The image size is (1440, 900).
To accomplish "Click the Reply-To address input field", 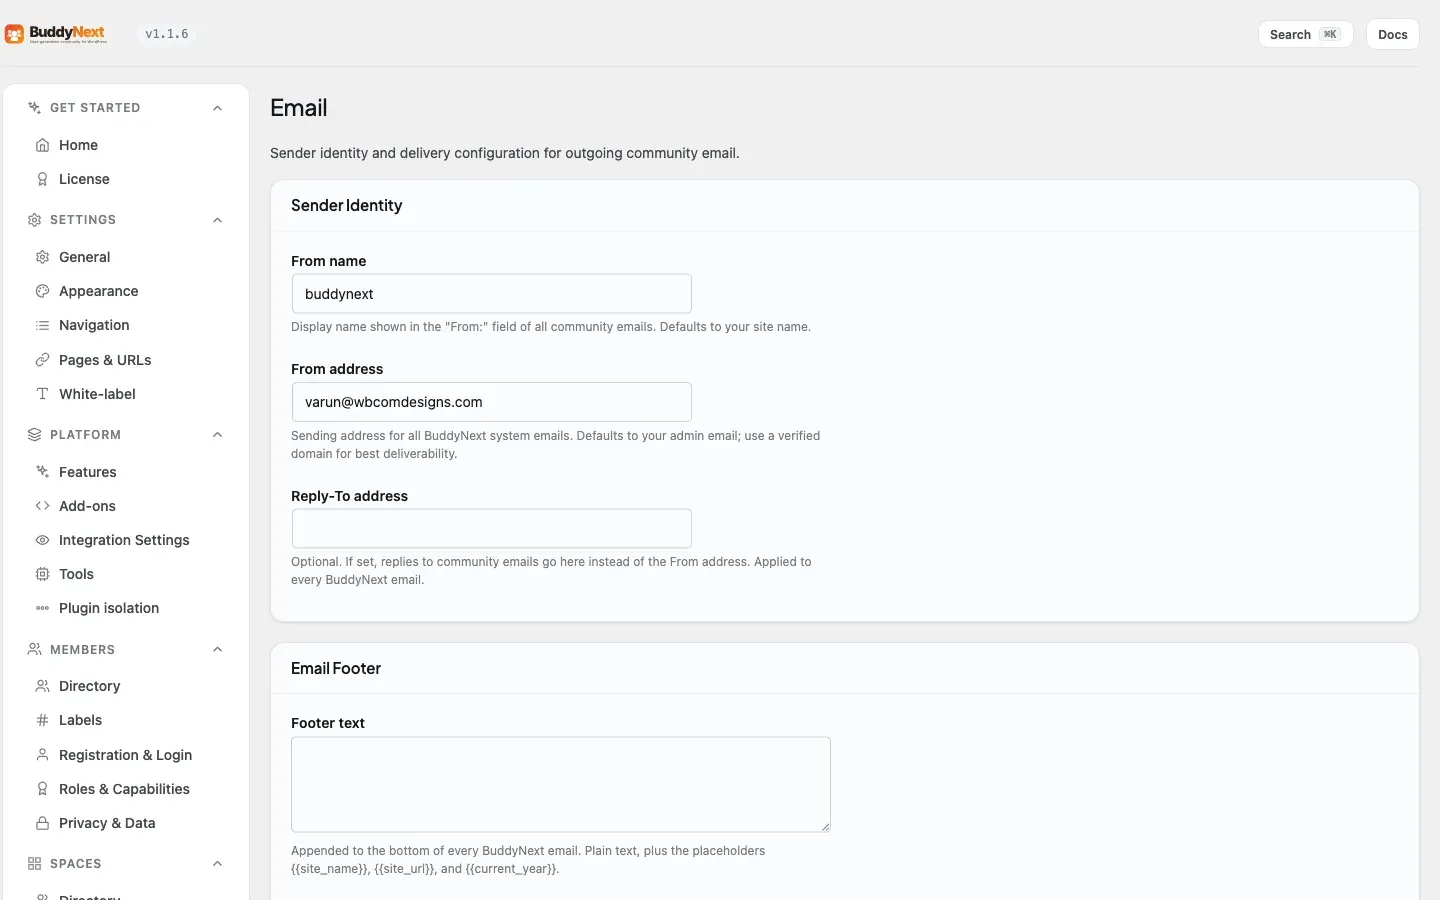I will 491,528.
